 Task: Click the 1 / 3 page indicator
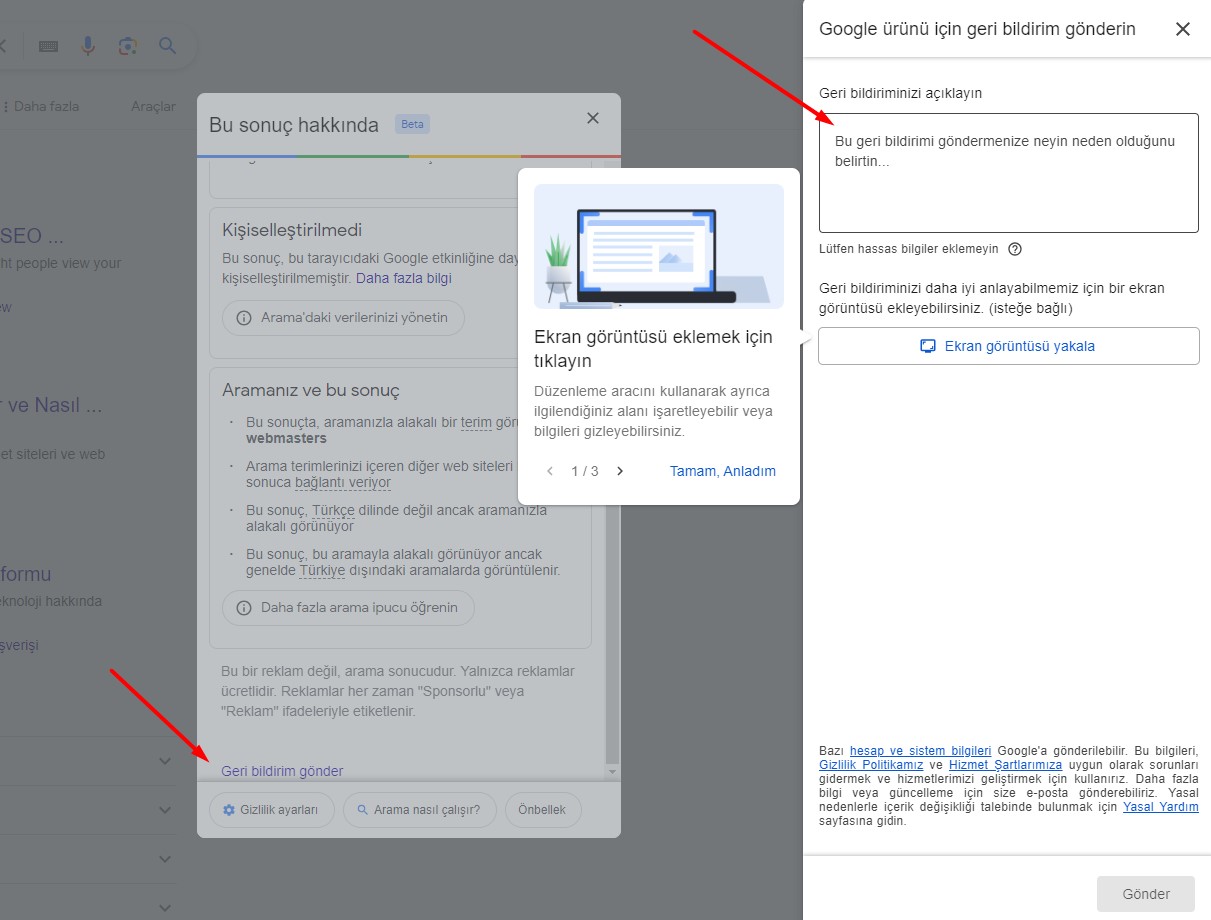(x=585, y=471)
